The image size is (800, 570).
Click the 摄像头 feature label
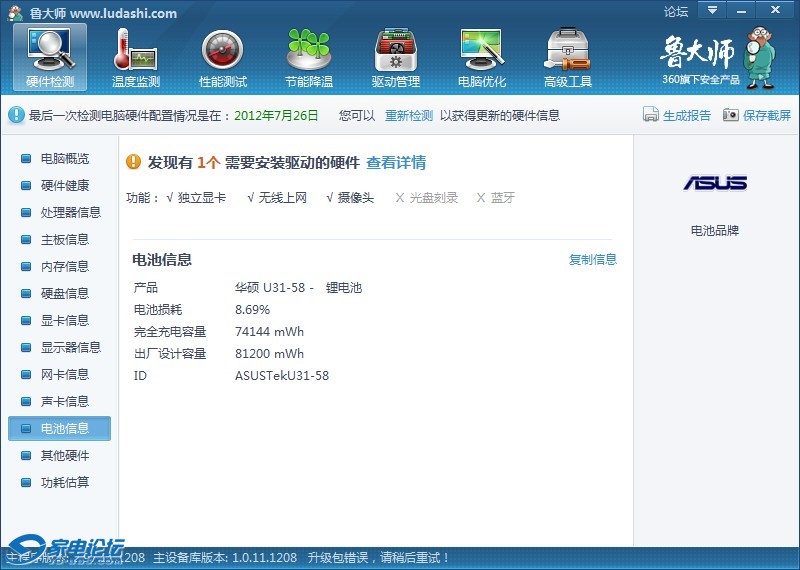point(356,197)
